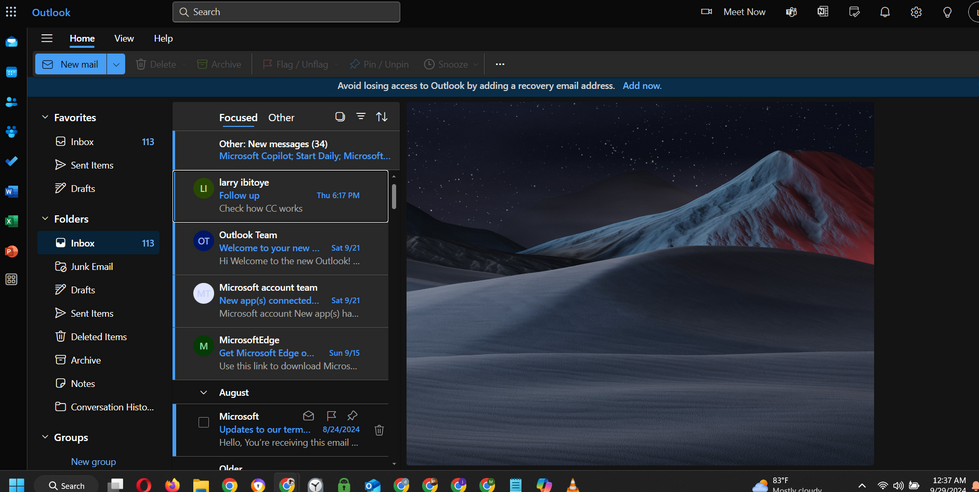The image size is (979, 492).
Task: Open Calendar from the left app rail
Action: pyautogui.click(x=11, y=72)
